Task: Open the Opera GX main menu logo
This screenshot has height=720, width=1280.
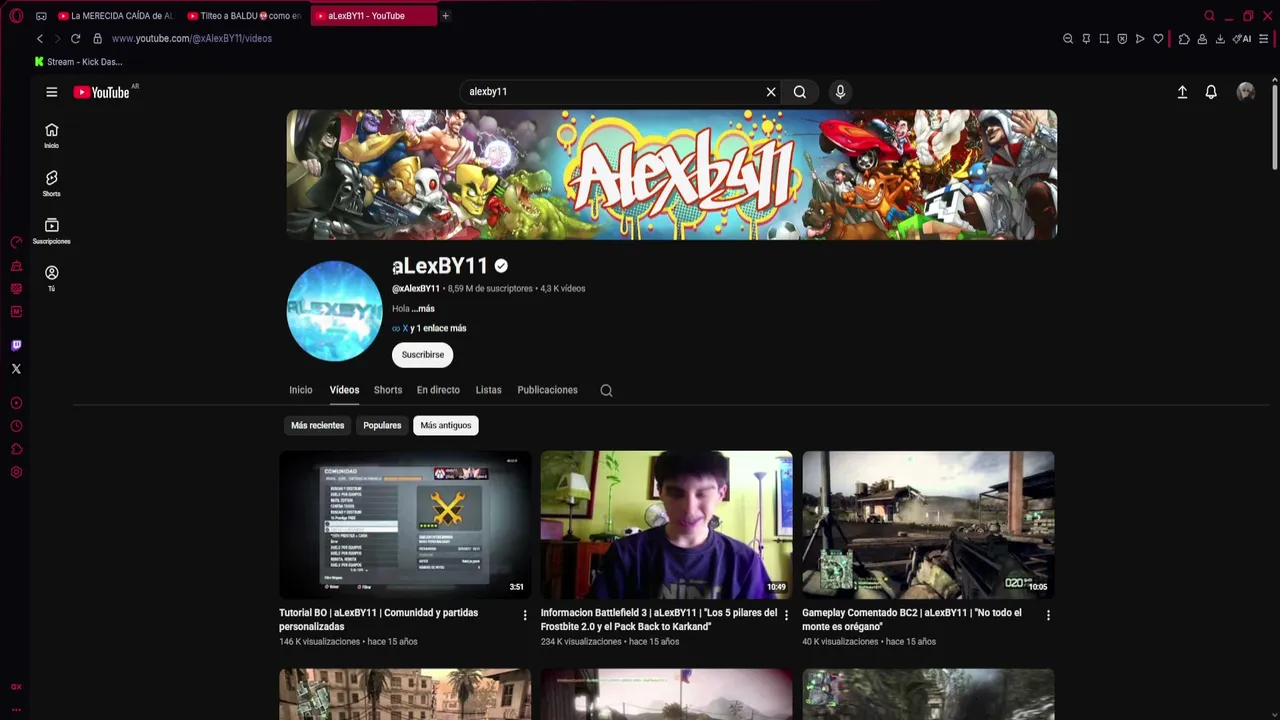Action: click(16, 16)
